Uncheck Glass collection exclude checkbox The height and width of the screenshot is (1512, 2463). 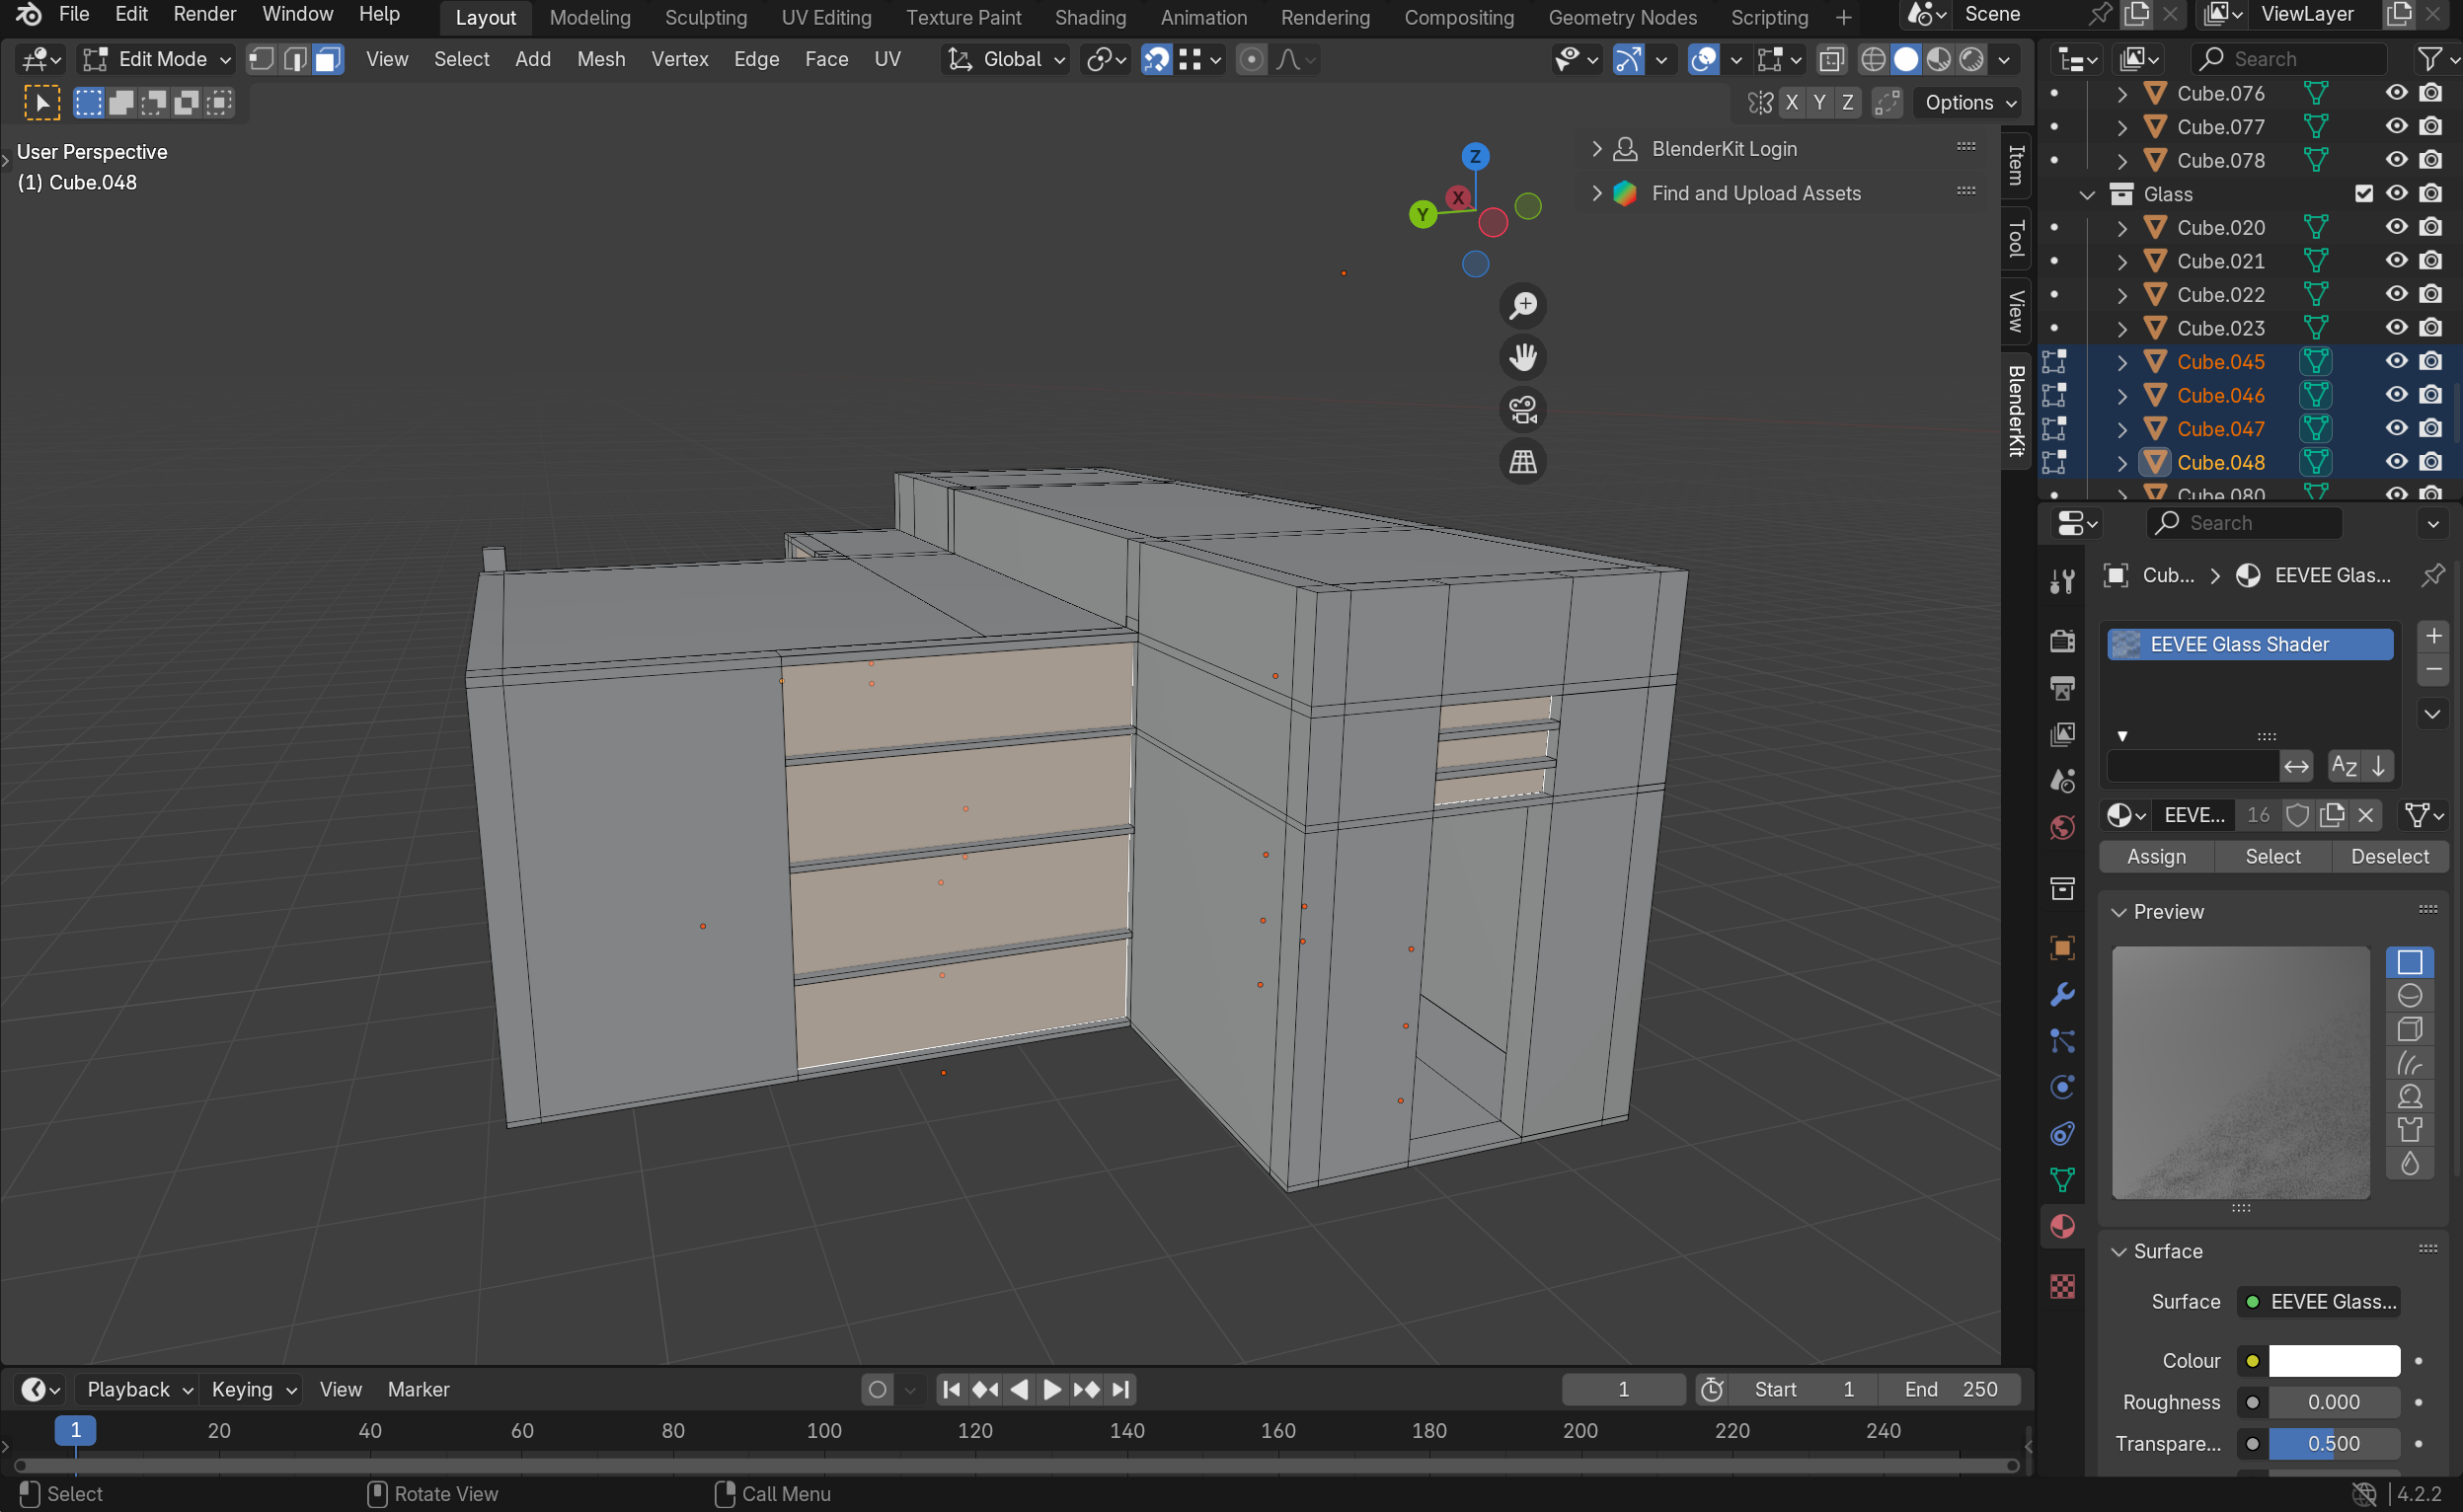coord(2364,194)
